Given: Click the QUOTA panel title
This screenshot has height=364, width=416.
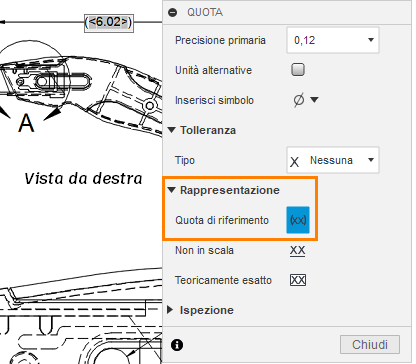Looking at the screenshot, I should click(x=205, y=13).
